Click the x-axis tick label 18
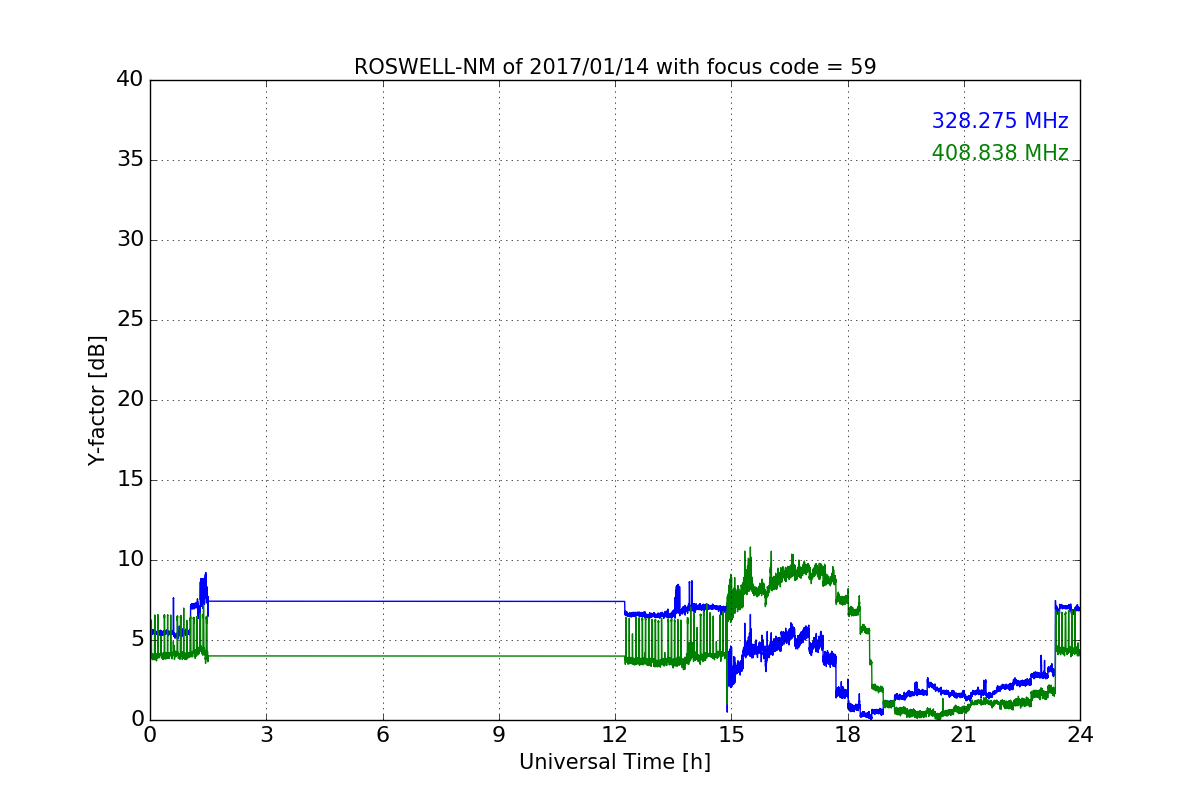 coord(848,735)
